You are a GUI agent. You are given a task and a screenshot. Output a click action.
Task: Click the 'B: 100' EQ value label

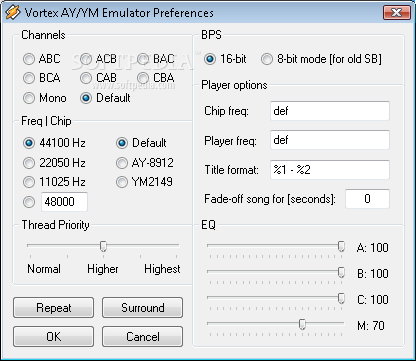373,274
